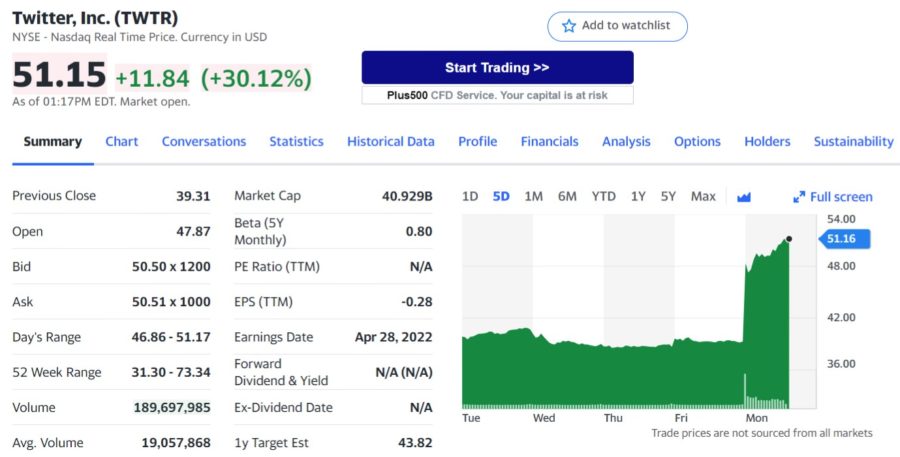The image size is (900, 457).
Task: Choose the Max chart range
Action: (x=703, y=197)
